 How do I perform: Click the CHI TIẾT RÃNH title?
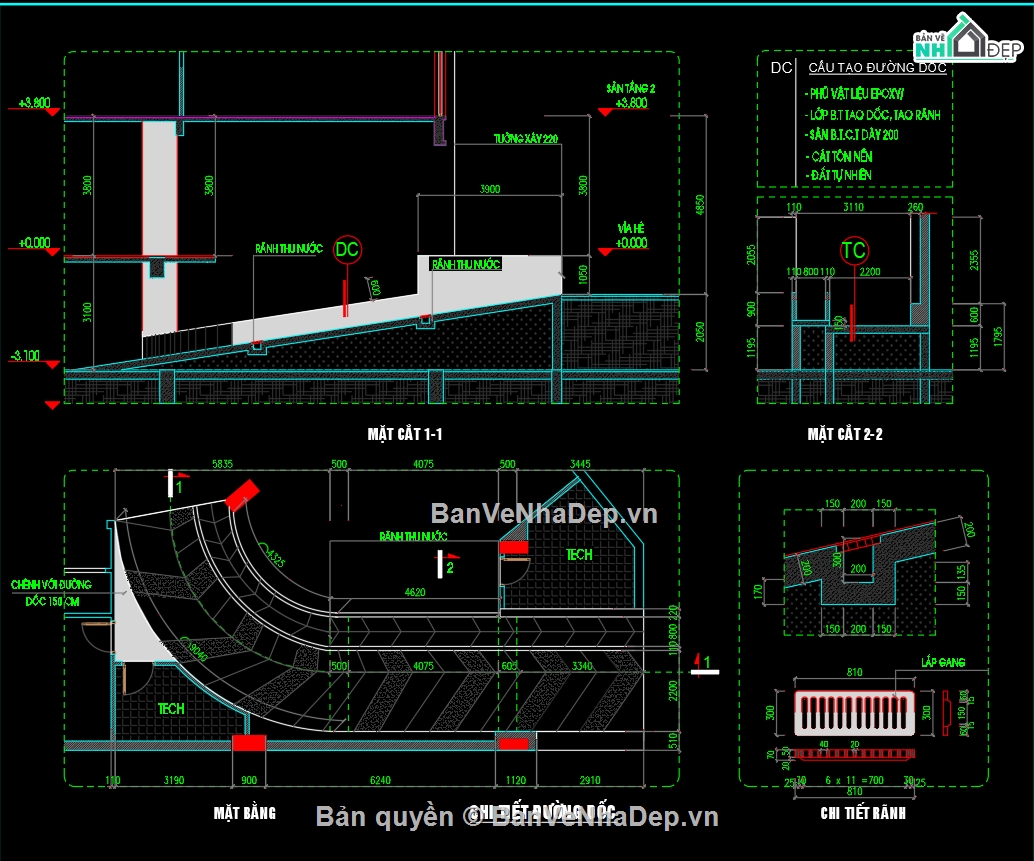(863, 813)
